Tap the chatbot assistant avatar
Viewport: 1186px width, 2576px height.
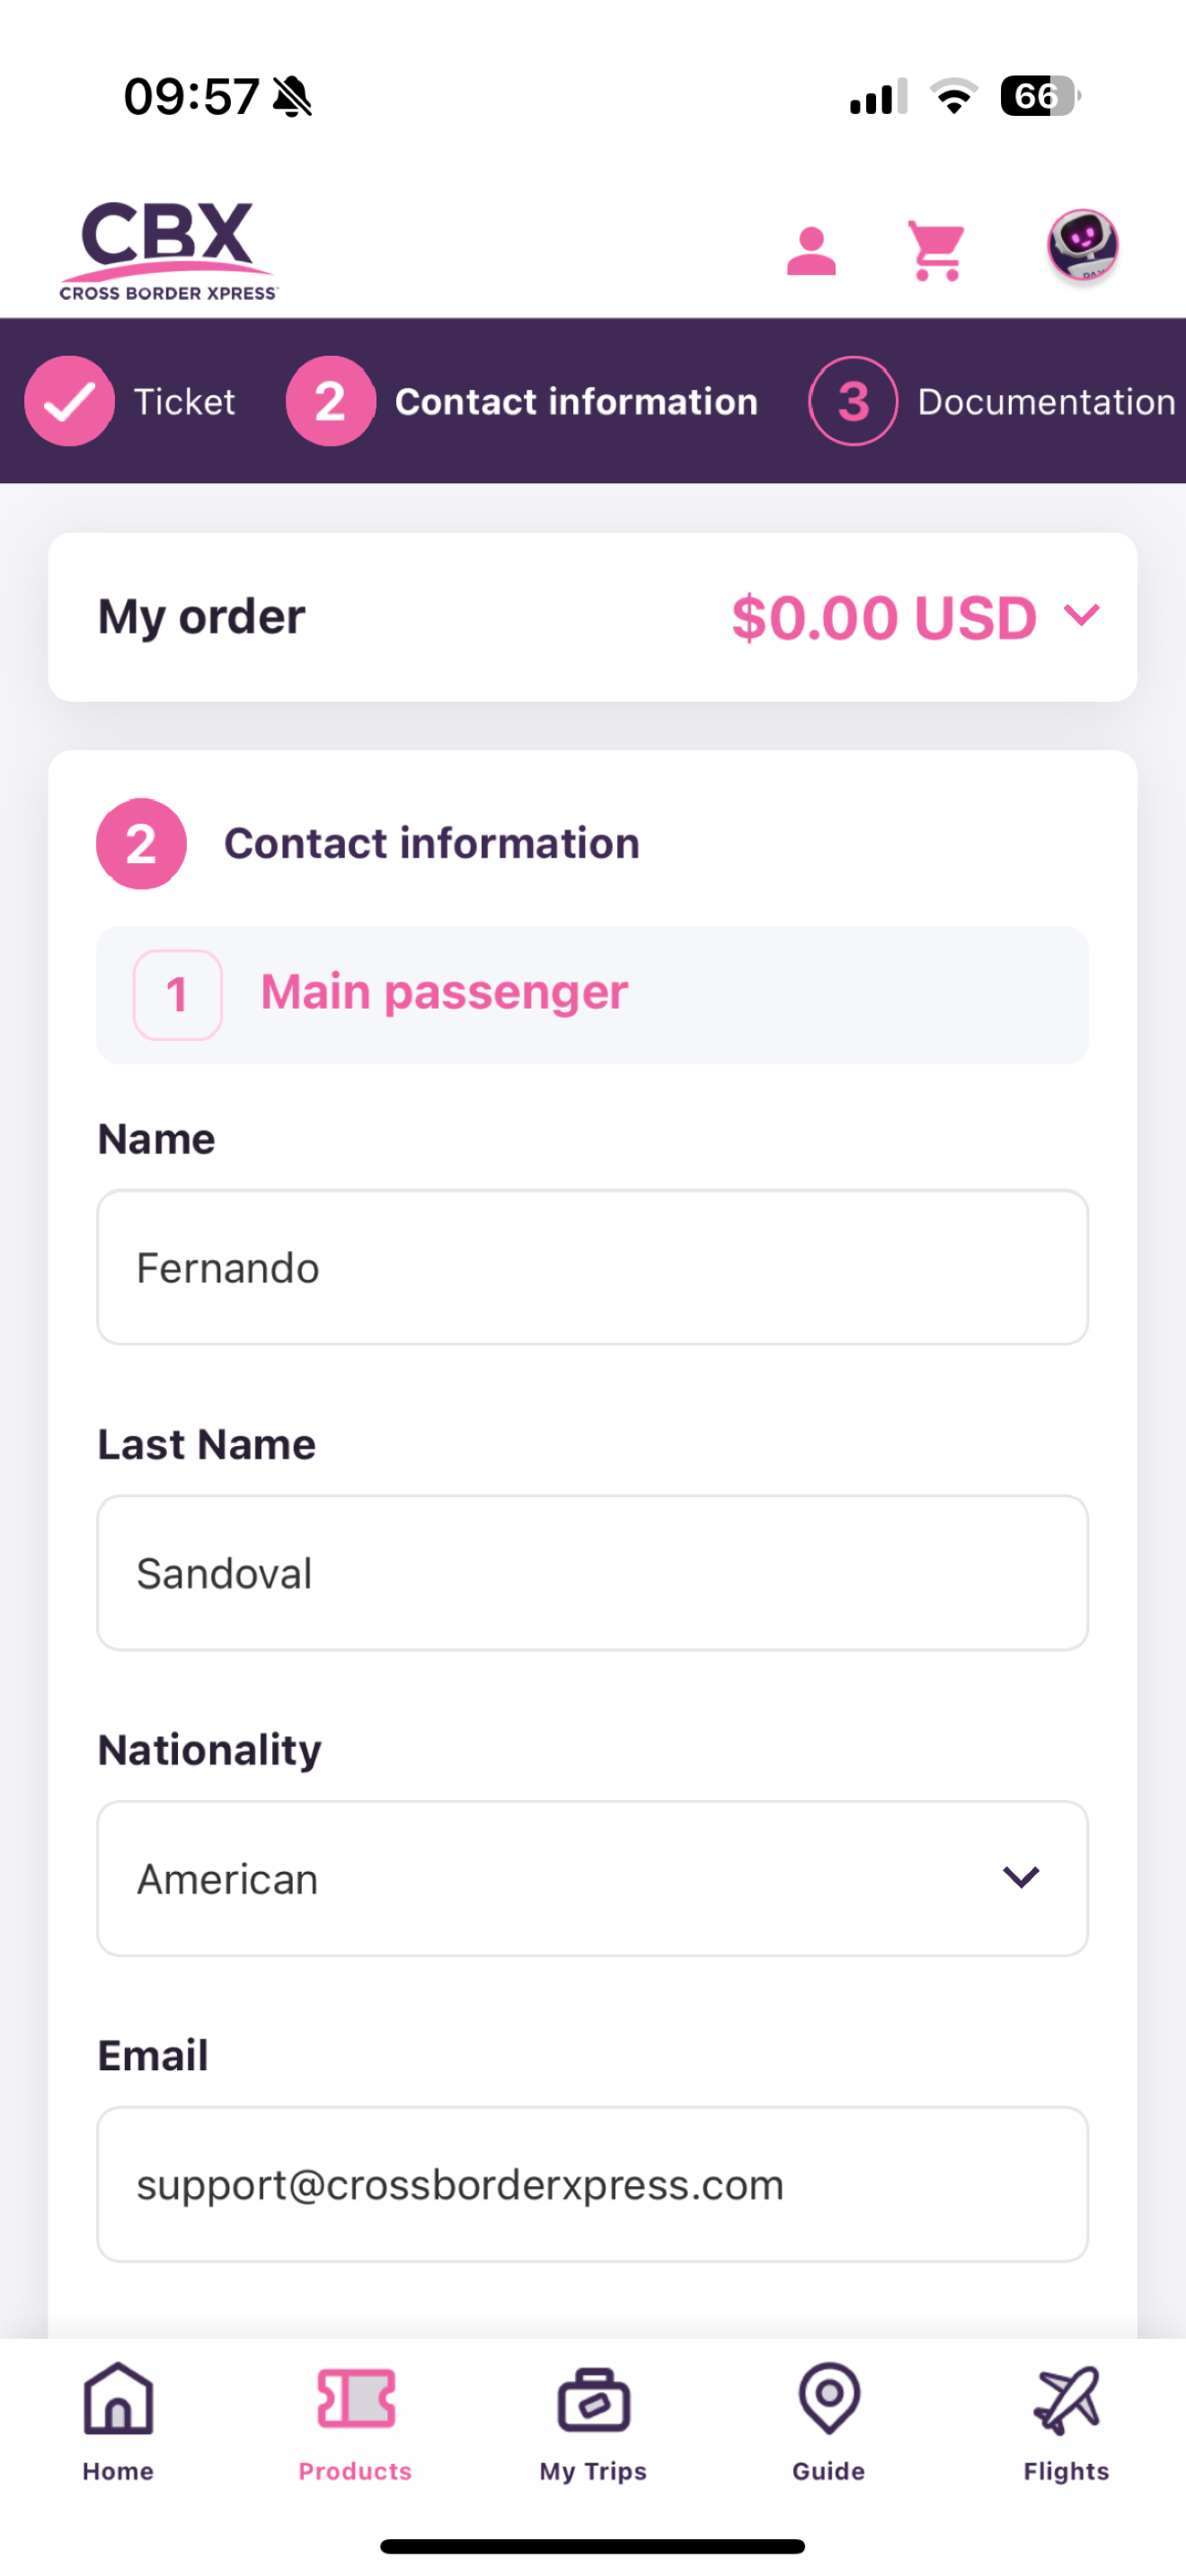point(1081,245)
